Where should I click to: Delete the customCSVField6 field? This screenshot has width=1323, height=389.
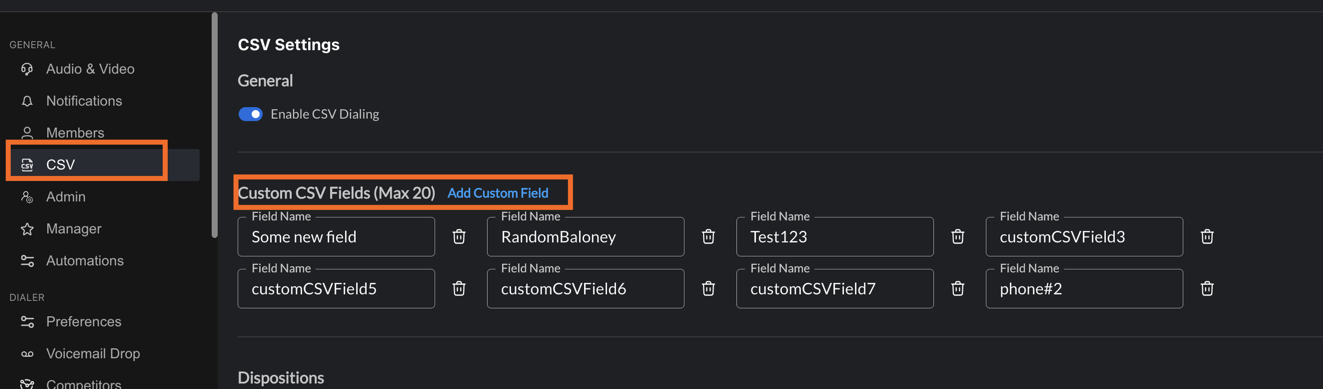pyautogui.click(x=708, y=289)
